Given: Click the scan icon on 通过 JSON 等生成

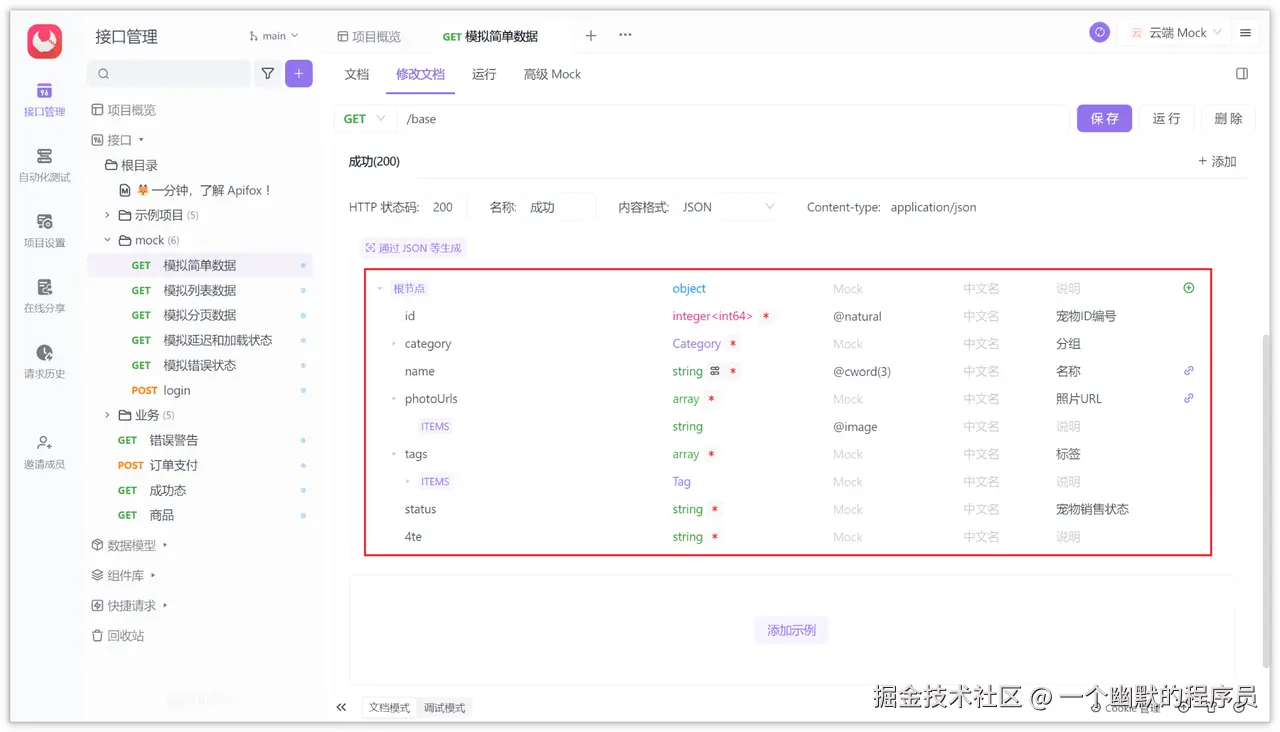Looking at the screenshot, I should click(x=371, y=248).
